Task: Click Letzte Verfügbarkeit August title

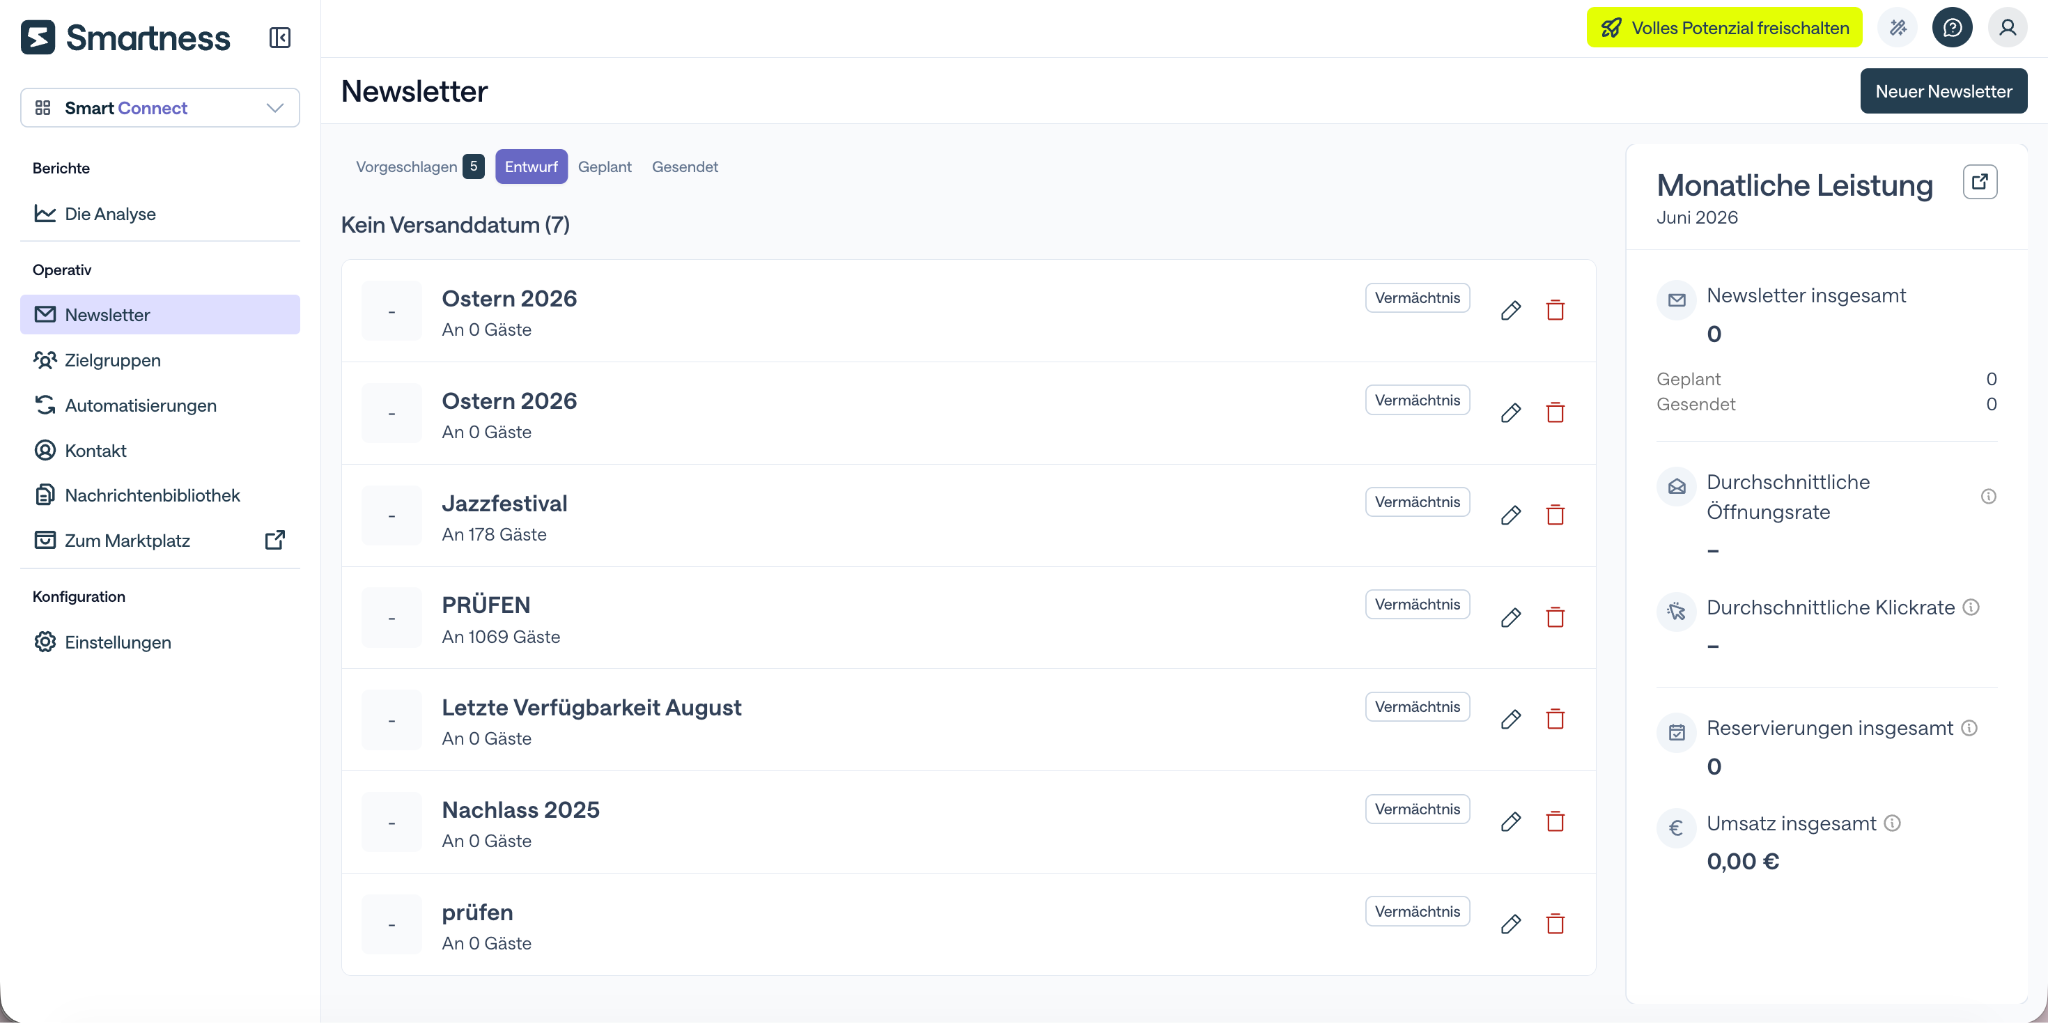Action: point(592,708)
